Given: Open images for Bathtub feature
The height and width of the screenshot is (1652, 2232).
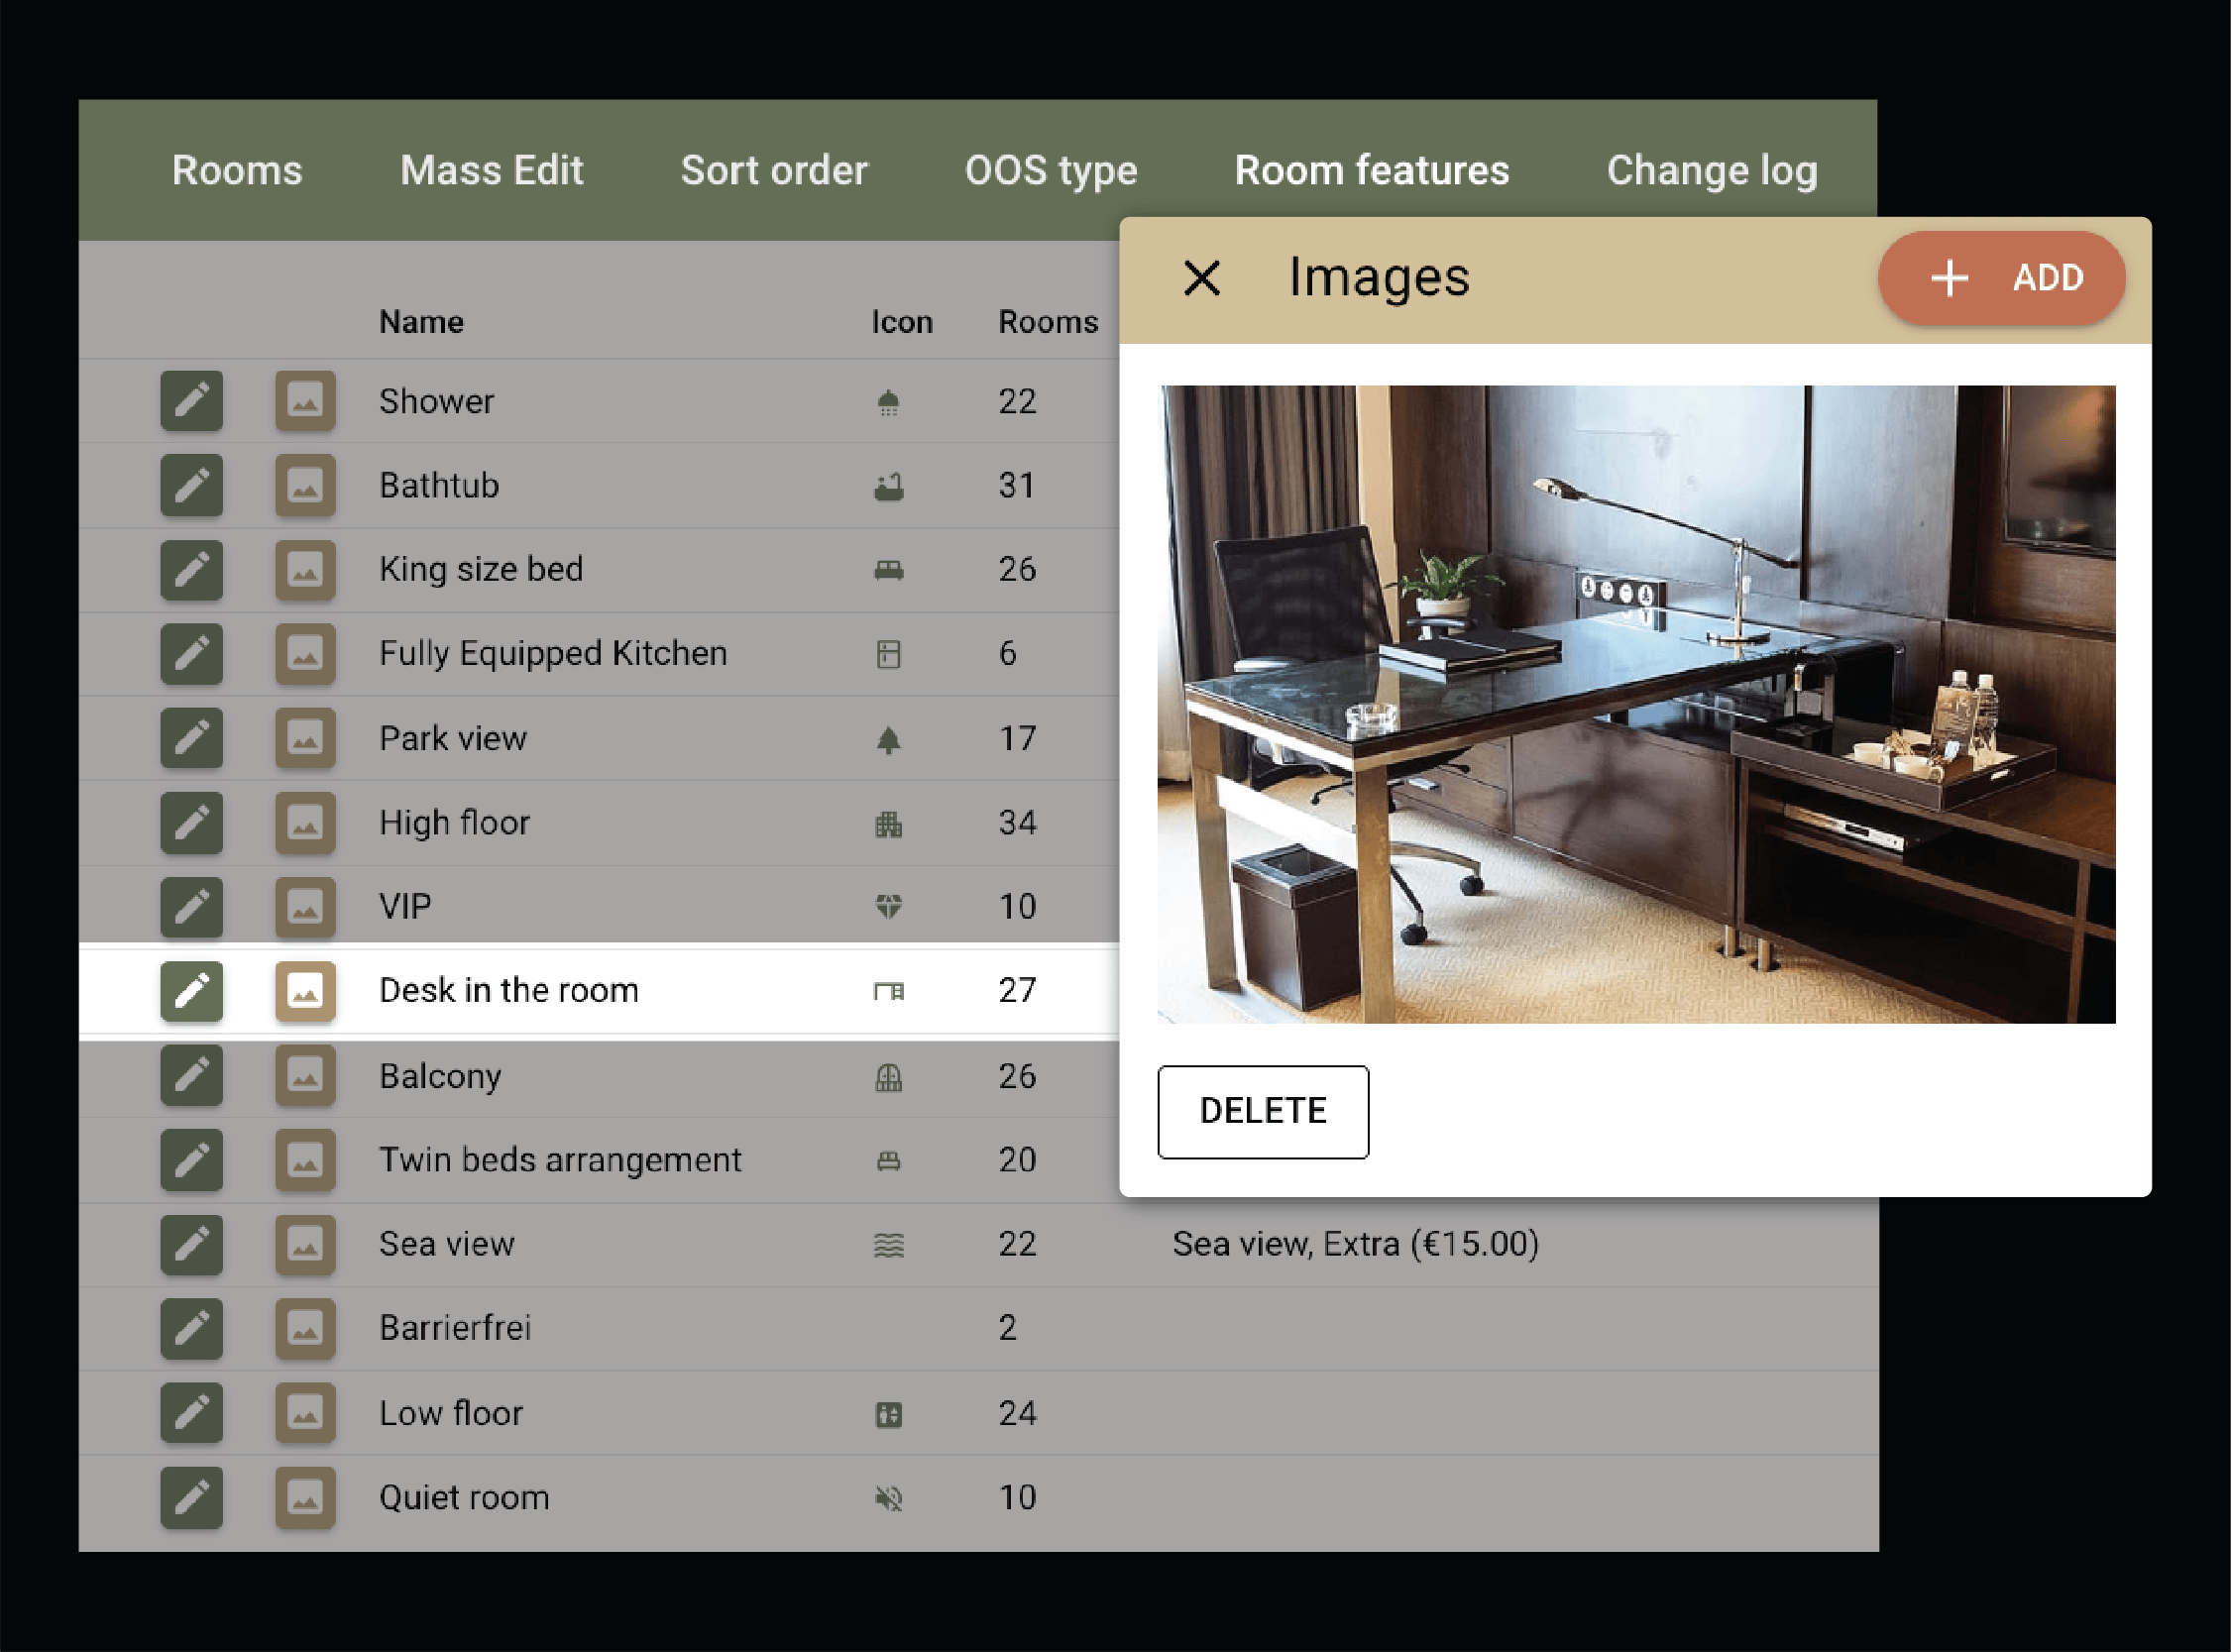Looking at the screenshot, I should coord(305,486).
